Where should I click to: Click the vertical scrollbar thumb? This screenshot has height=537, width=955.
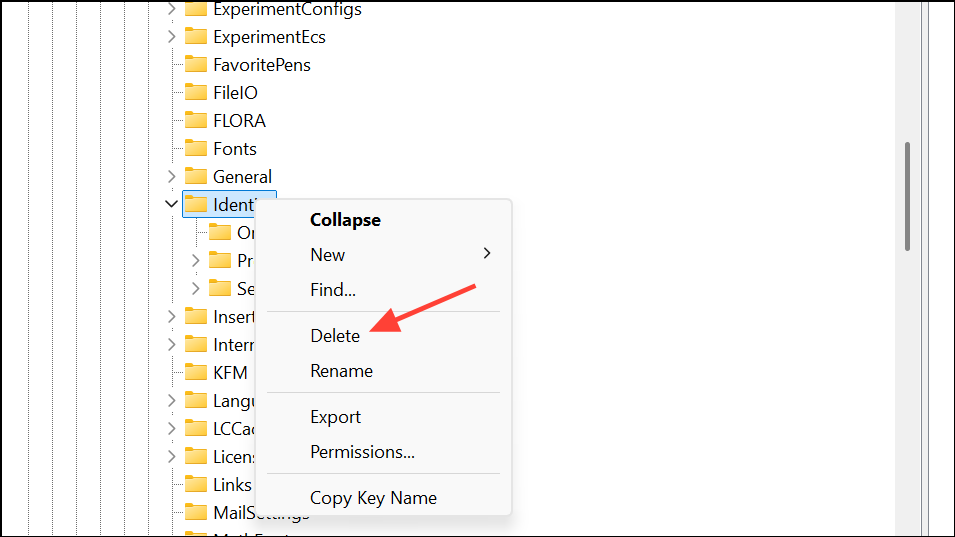[907, 195]
